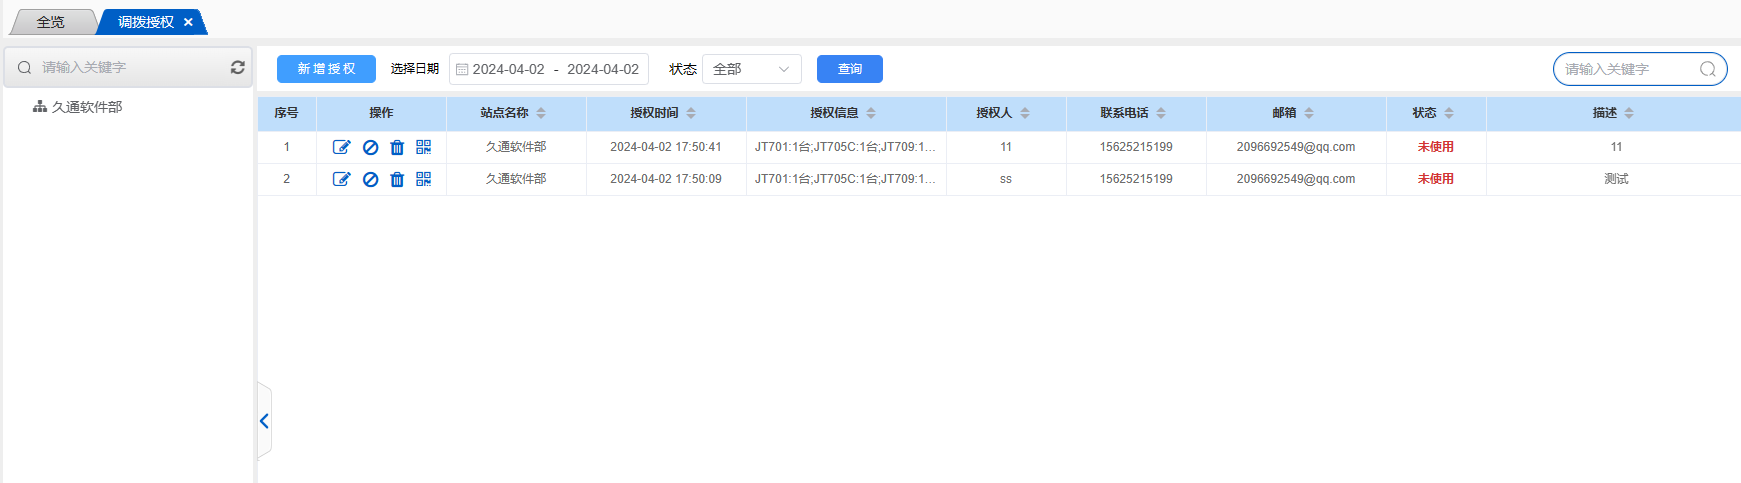Viewport: 1741px width, 483px height.
Task: Delete row 2 using the trash icon
Action: [x=397, y=179]
